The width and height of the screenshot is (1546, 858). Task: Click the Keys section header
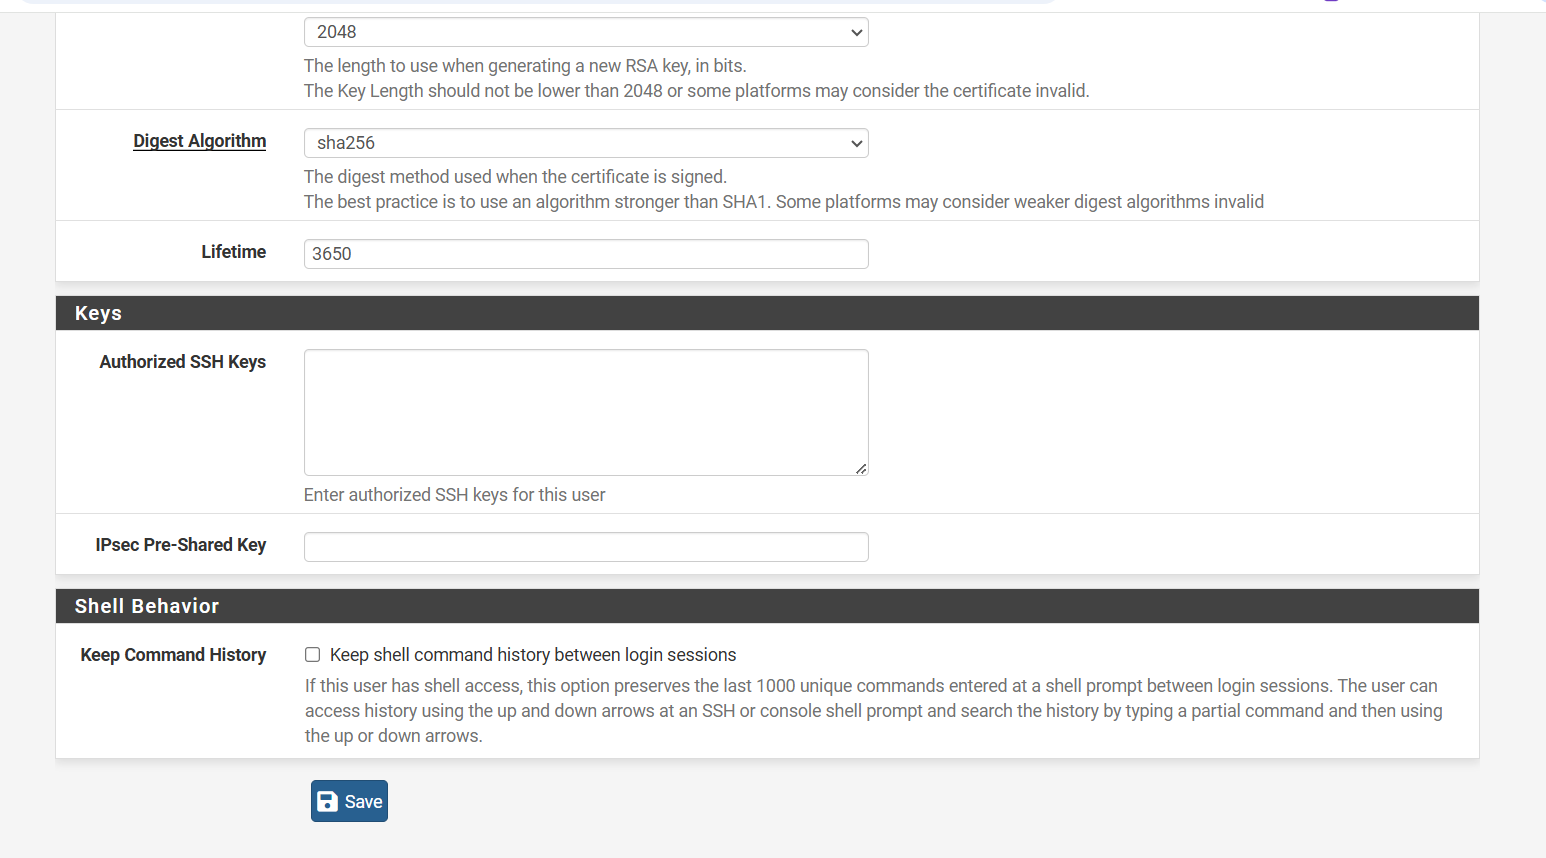tap(98, 313)
